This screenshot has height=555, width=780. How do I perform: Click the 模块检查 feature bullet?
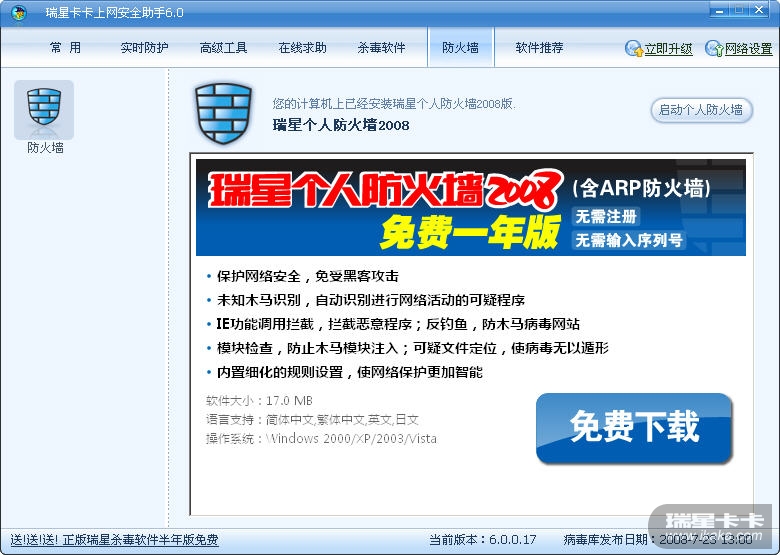click(x=408, y=348)
